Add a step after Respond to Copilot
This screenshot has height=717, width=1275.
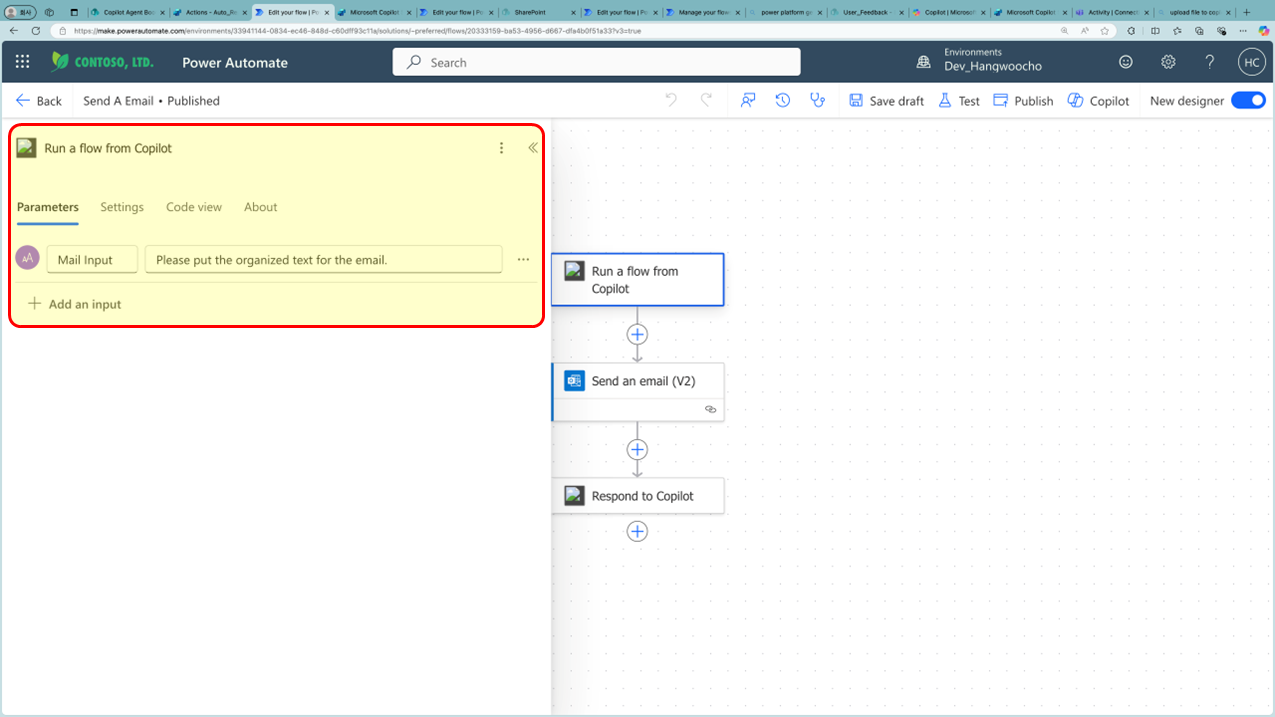click(x=637, y=531)
